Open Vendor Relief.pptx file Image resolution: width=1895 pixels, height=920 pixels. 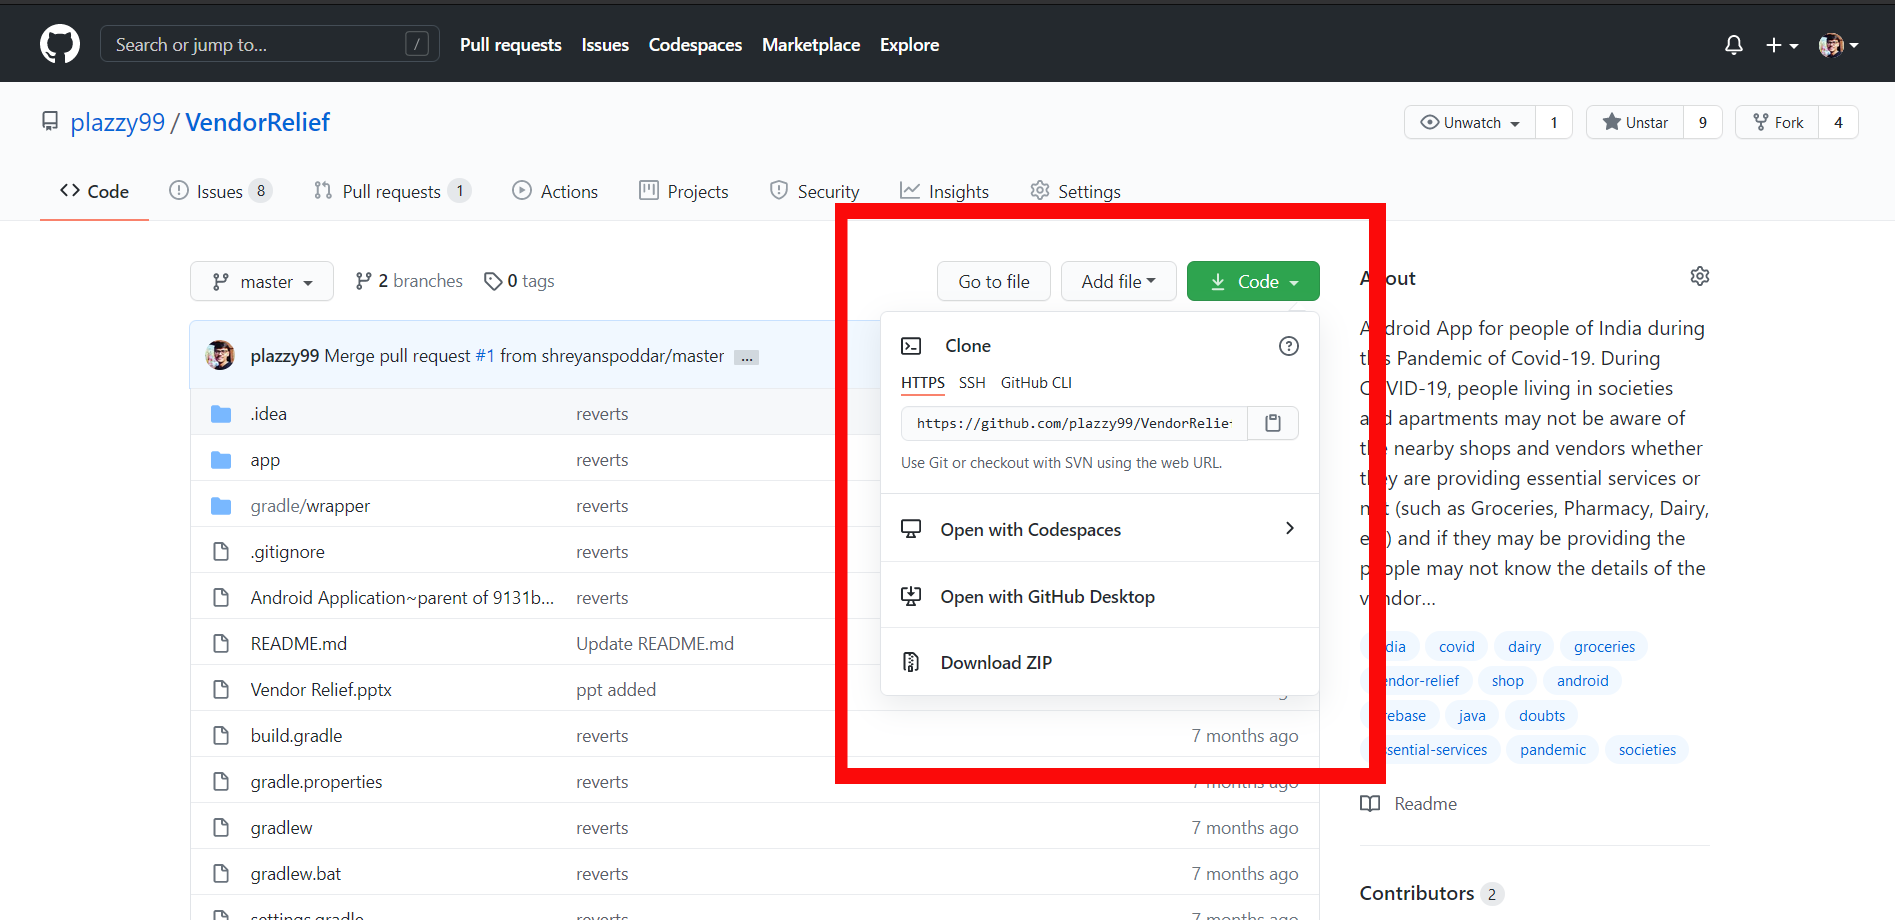(321, 690)
